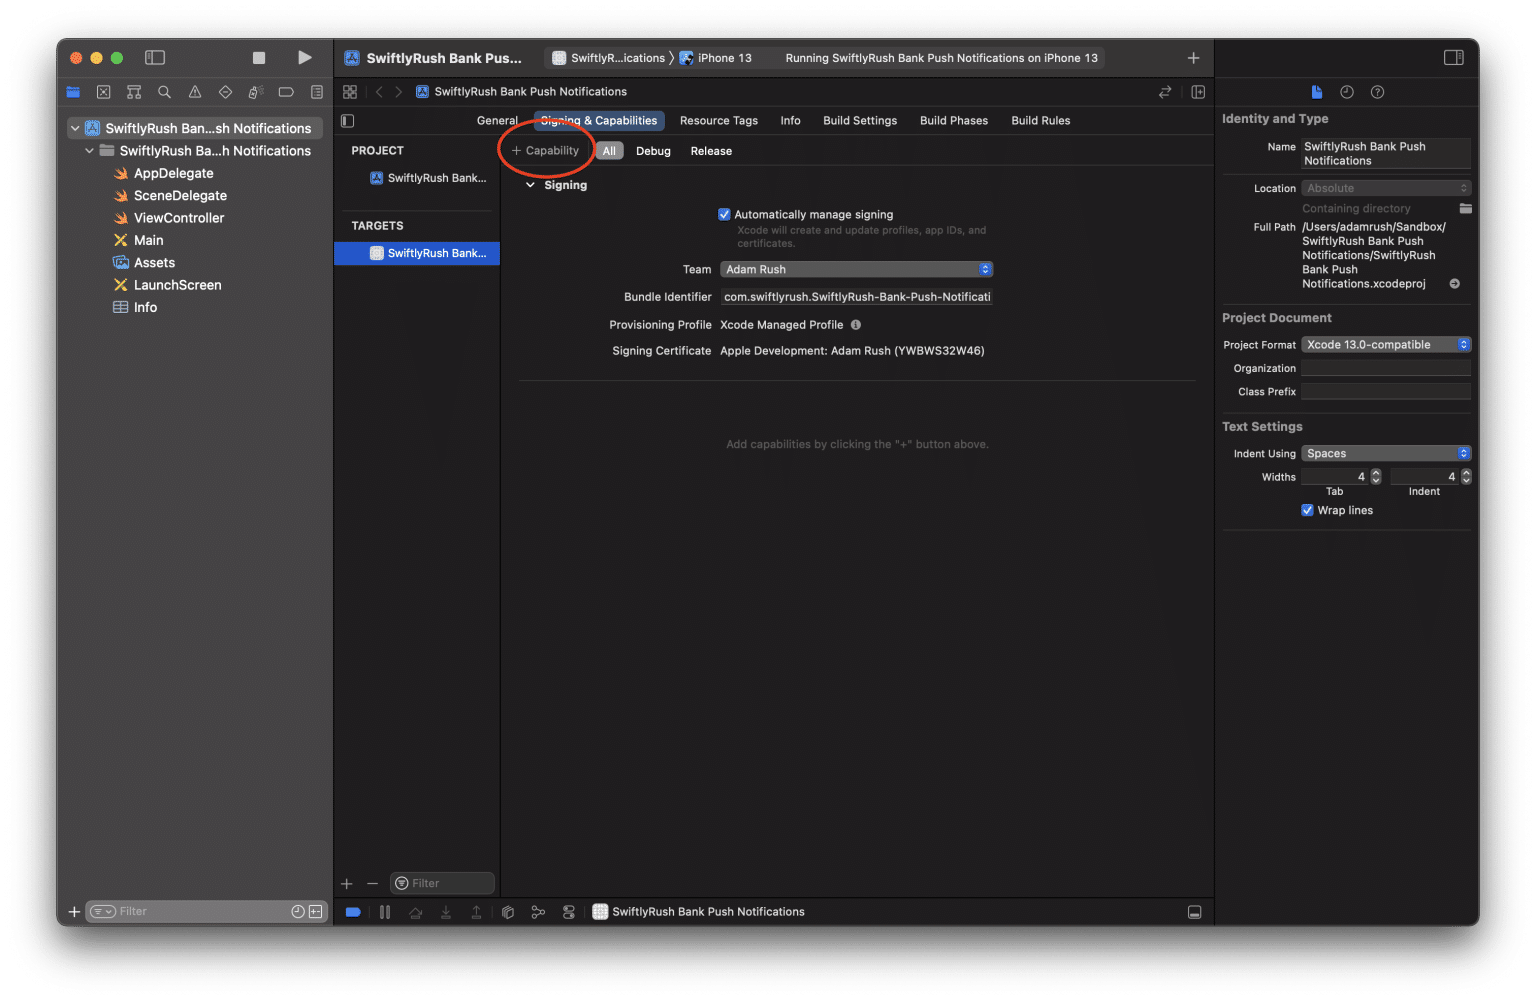Adjust the Tab width stepper
Viewport: 1536px width, 1001px height.
[x=1376, y=477]
